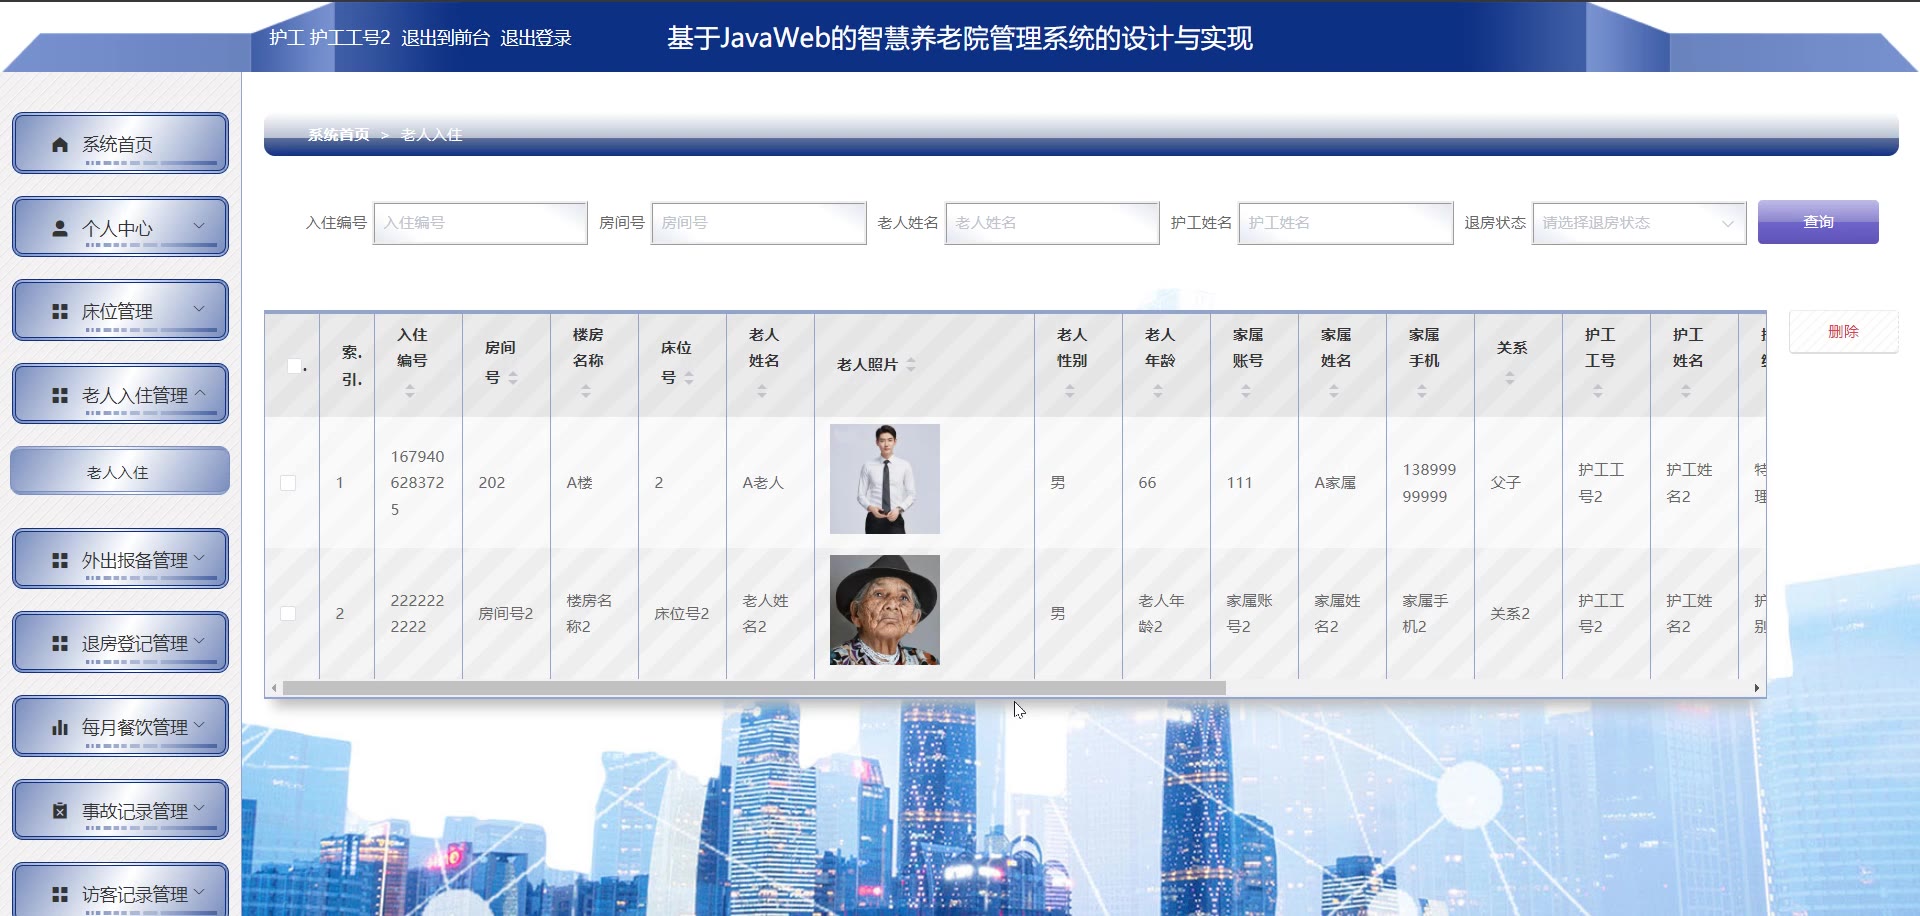Sort by 家属账号 column arrows
This screenshot has width=1920, height=916.
[x=1246, y=391]
